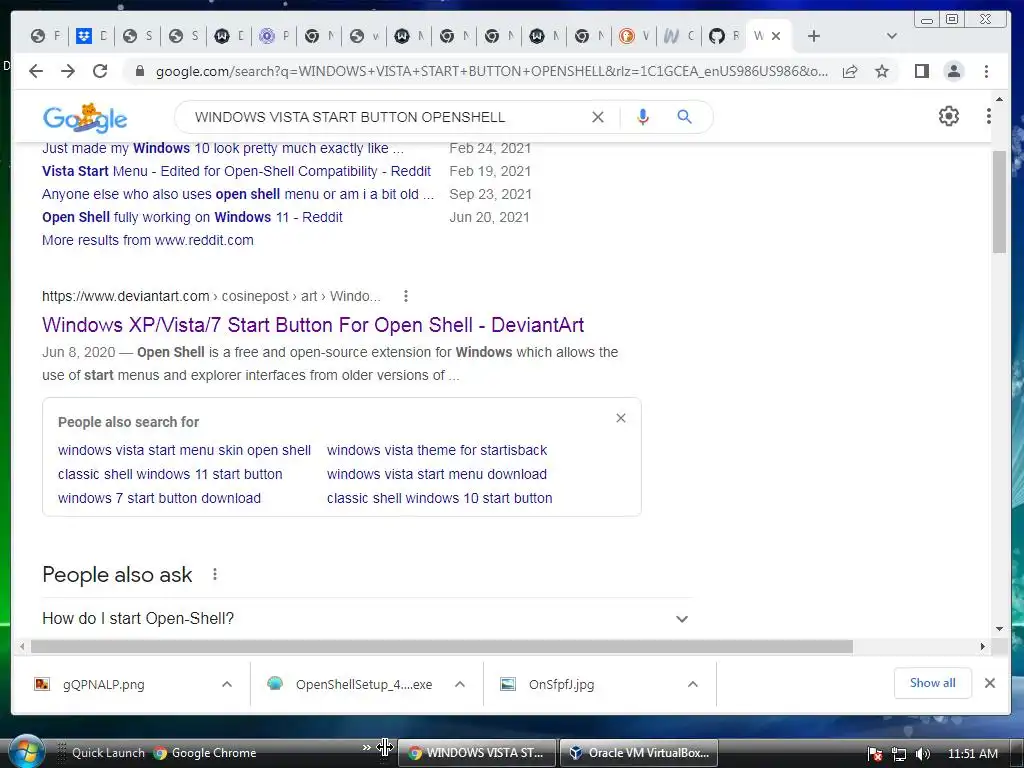Switch to the Dropbox tab
The width and height of the screenshot is (1024, 768).
coord(90,36)
